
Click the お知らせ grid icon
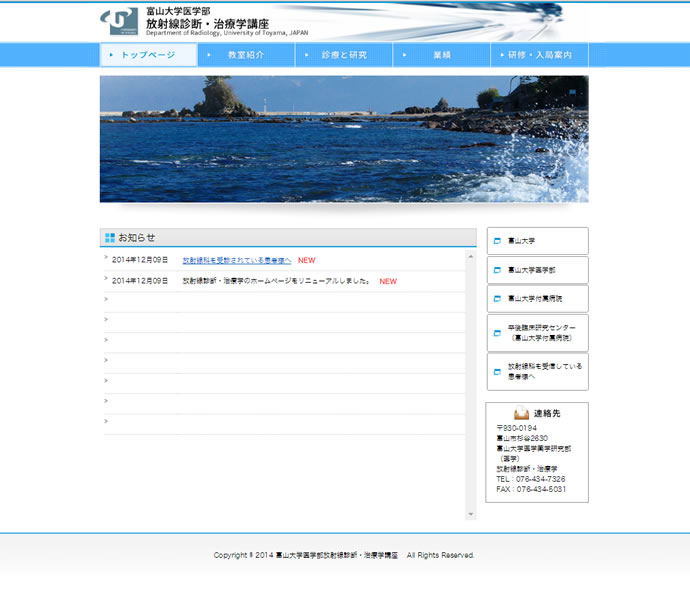(110, 238)
